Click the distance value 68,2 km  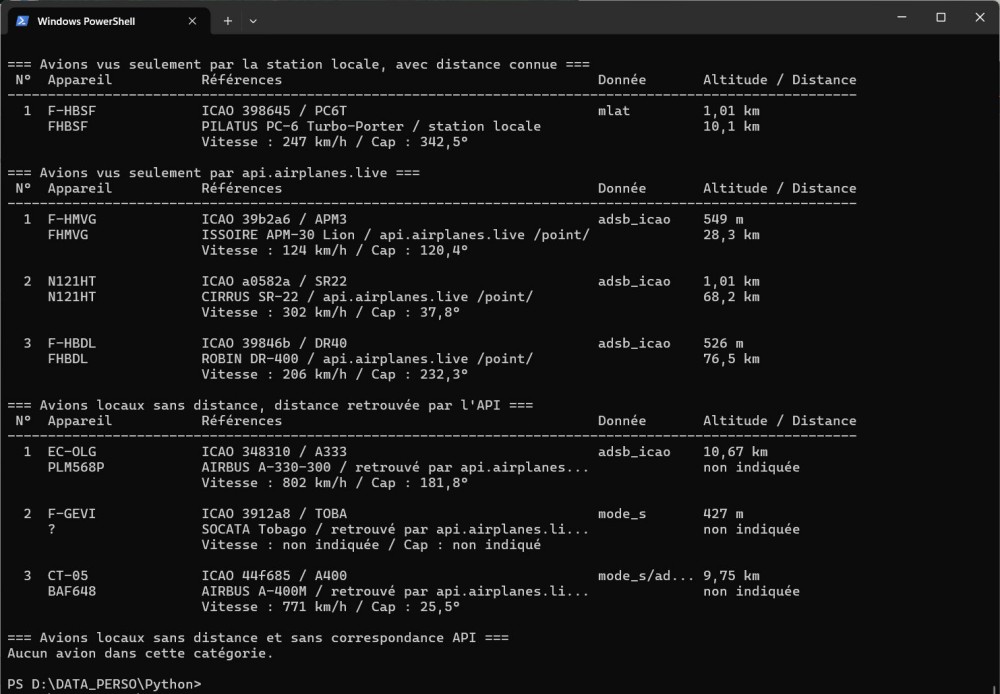pos(732,297)
